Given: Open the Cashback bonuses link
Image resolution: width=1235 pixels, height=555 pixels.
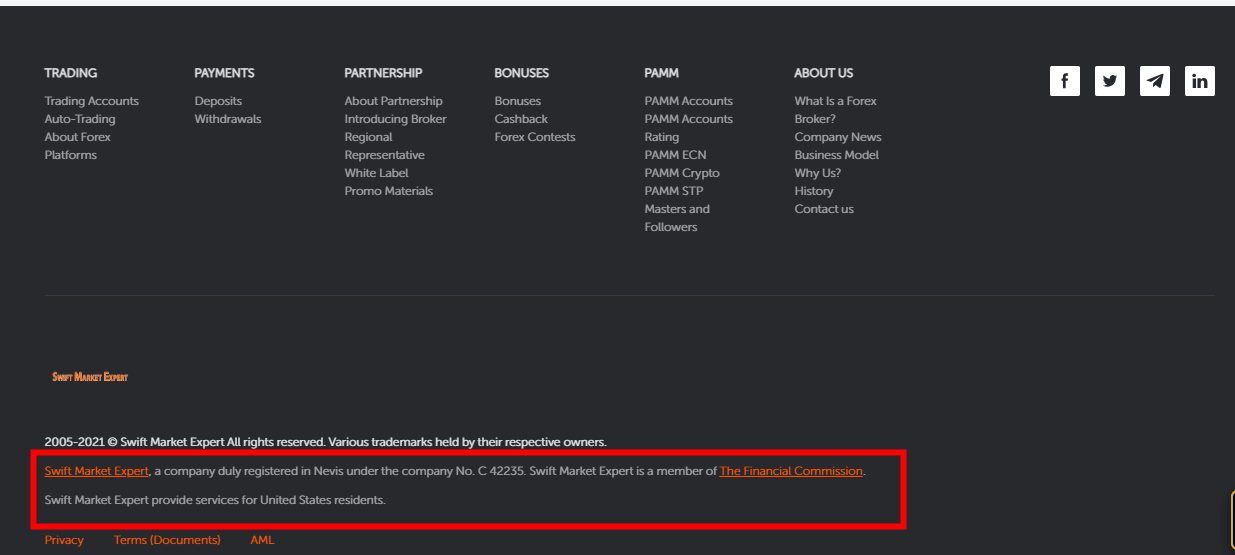Looking at the screenshot, I should [521, 119].
